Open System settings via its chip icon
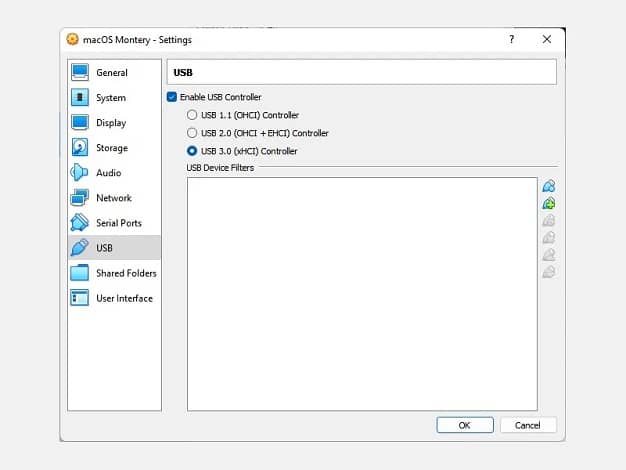The width and height of the screenshot is (626, 470). tap(80, 97)
